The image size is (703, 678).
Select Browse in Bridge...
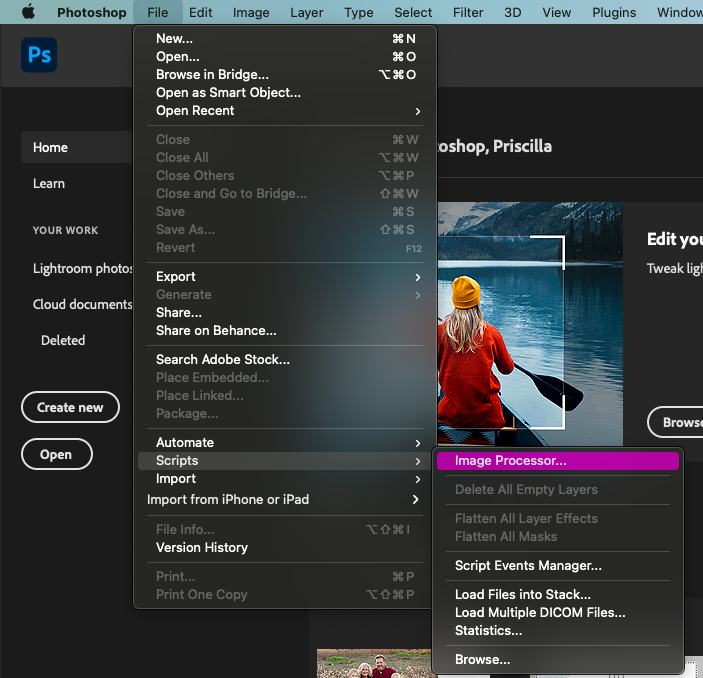tap(285, 74)
